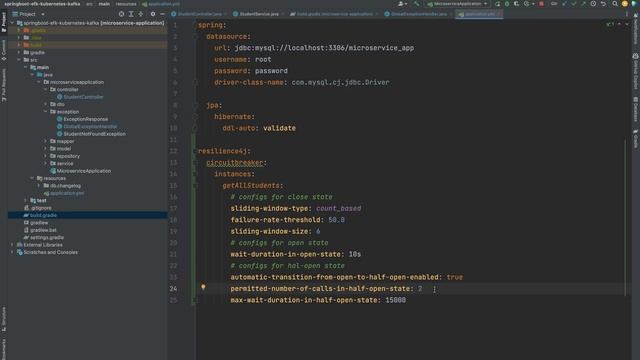Open the MicroserviceApplication run configuration dropdown
The width and height of the screenshot is (640, 360).
[x=457, y=4]
